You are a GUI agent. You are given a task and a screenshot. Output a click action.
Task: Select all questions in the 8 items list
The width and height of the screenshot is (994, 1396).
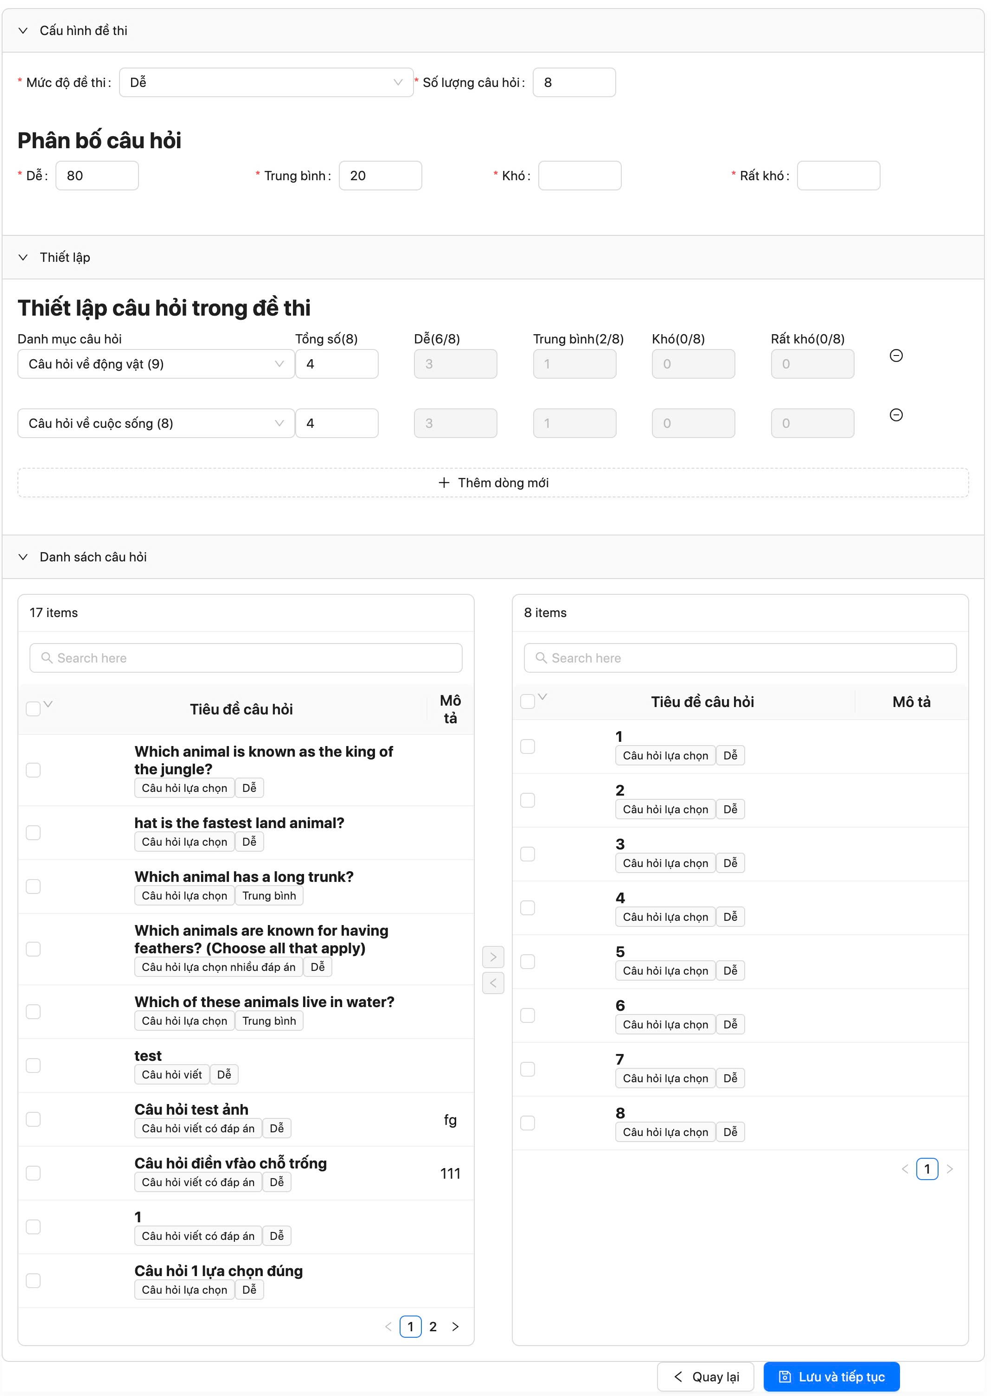point(527,702)
